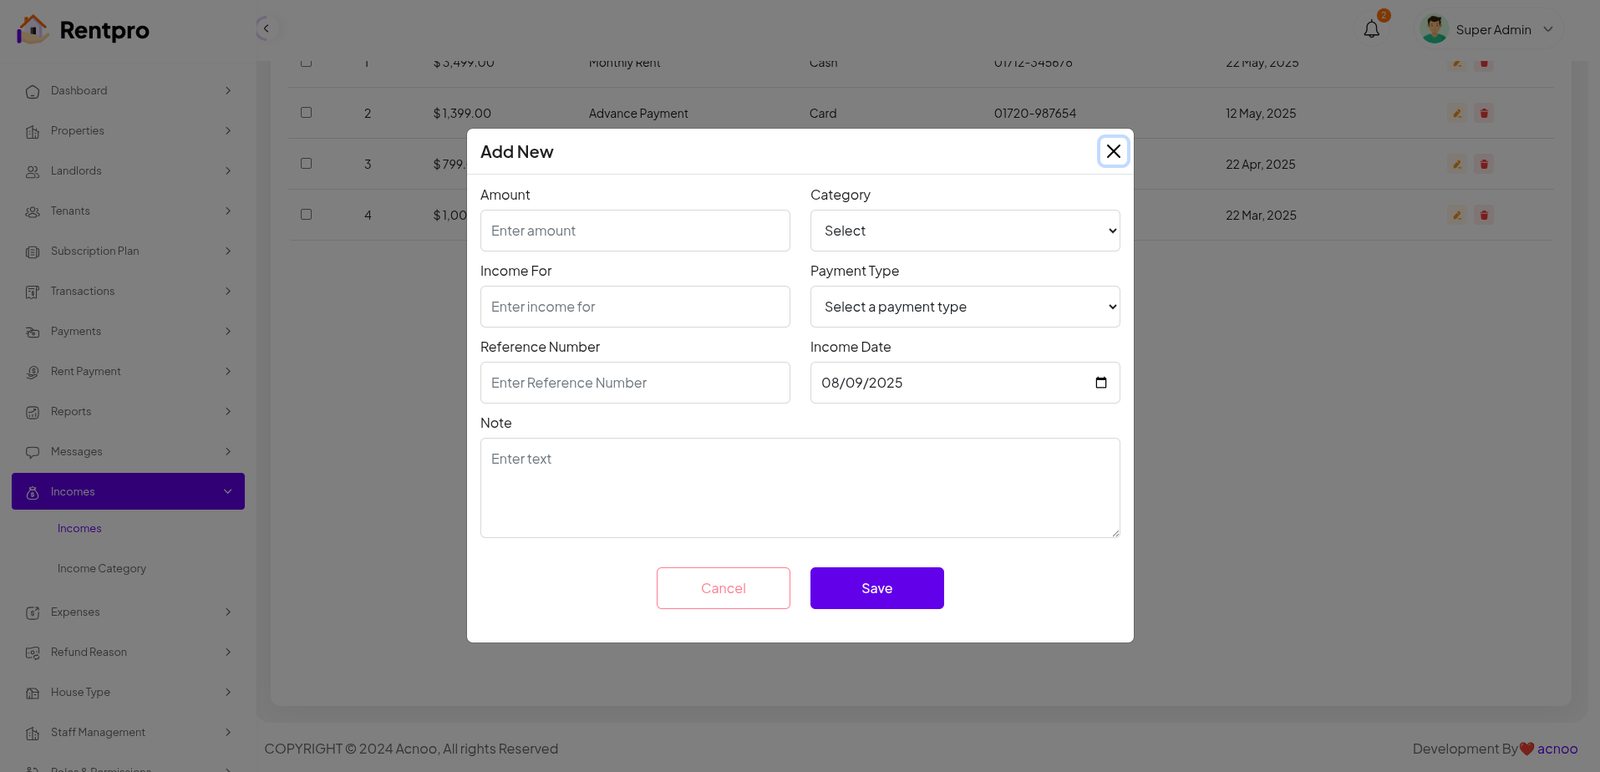This screenshot has width=1600, height=772.
Task: Click the sidebar collapse arrow icon
Action: pos(265,28)
